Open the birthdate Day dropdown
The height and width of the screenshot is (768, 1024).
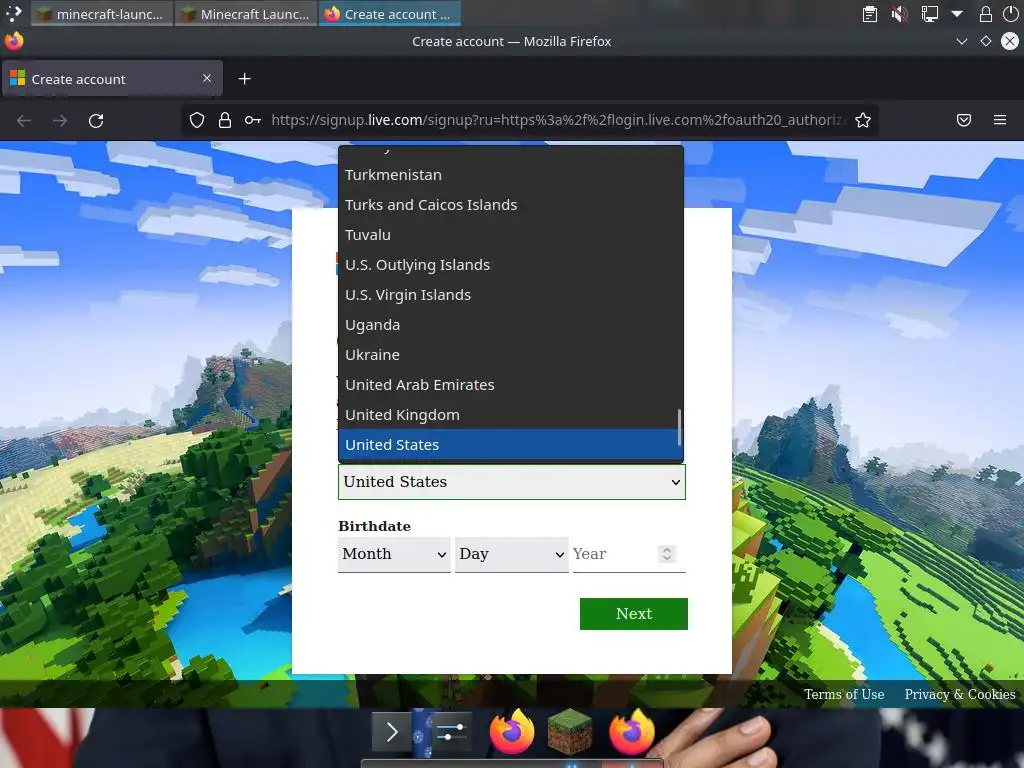[x=511, y=554]
